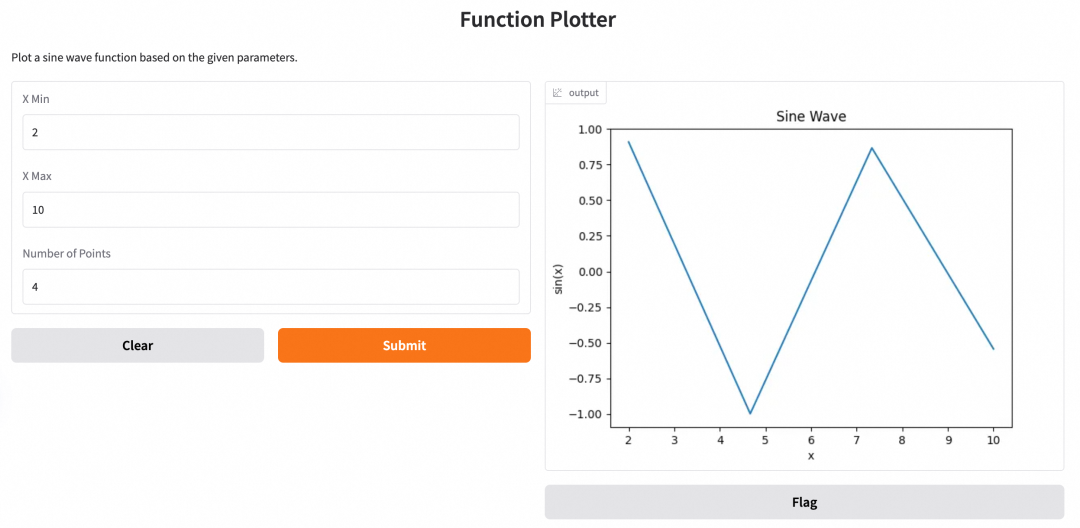Submit the sine wave parameters
The height and width of the screenshot is (528, 1080).
tap(404, 346)
